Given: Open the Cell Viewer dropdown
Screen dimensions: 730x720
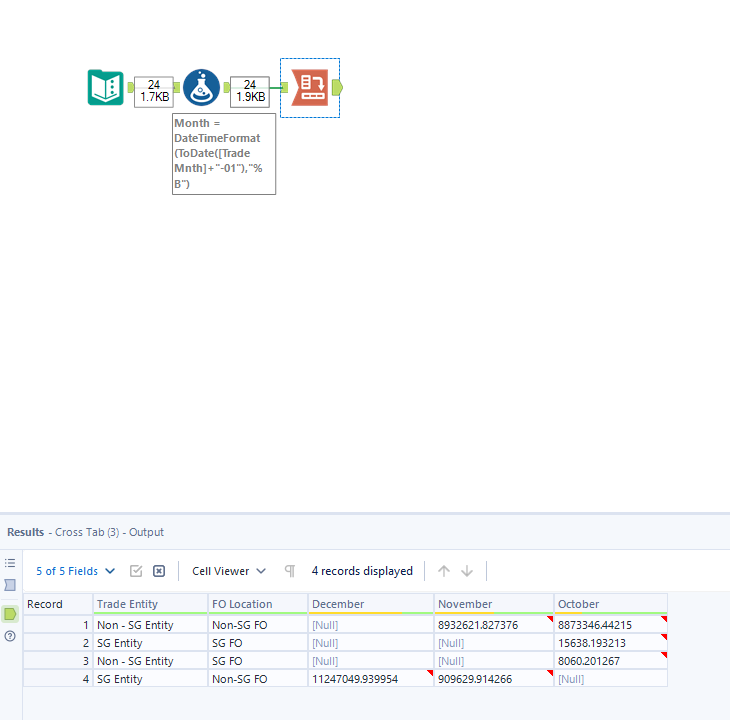Looking at the screenshot, I should coord(229,571).
